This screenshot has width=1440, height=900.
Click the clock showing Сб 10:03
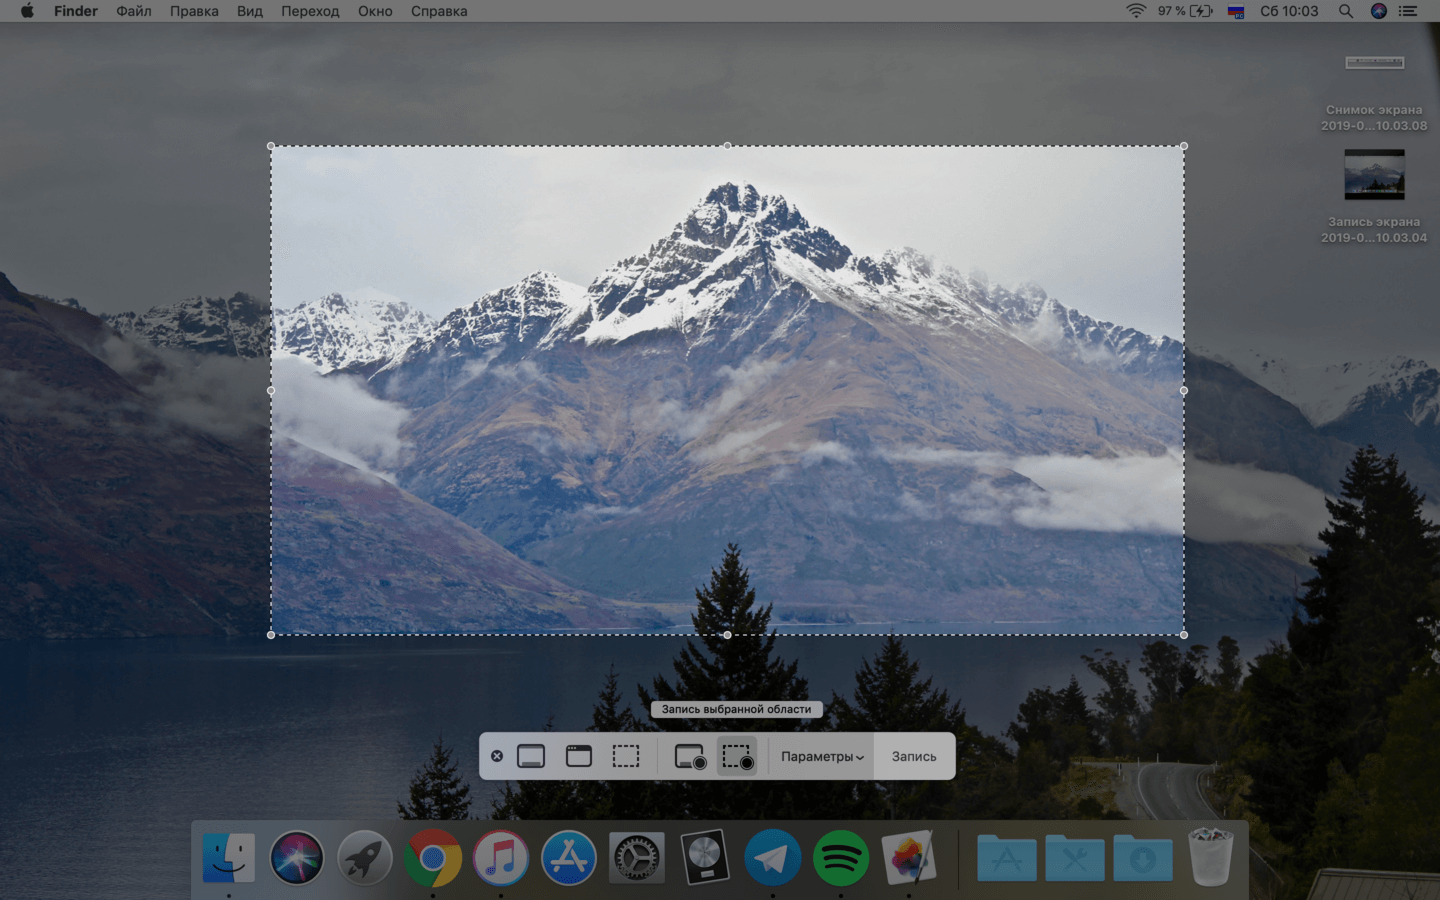1289,11
